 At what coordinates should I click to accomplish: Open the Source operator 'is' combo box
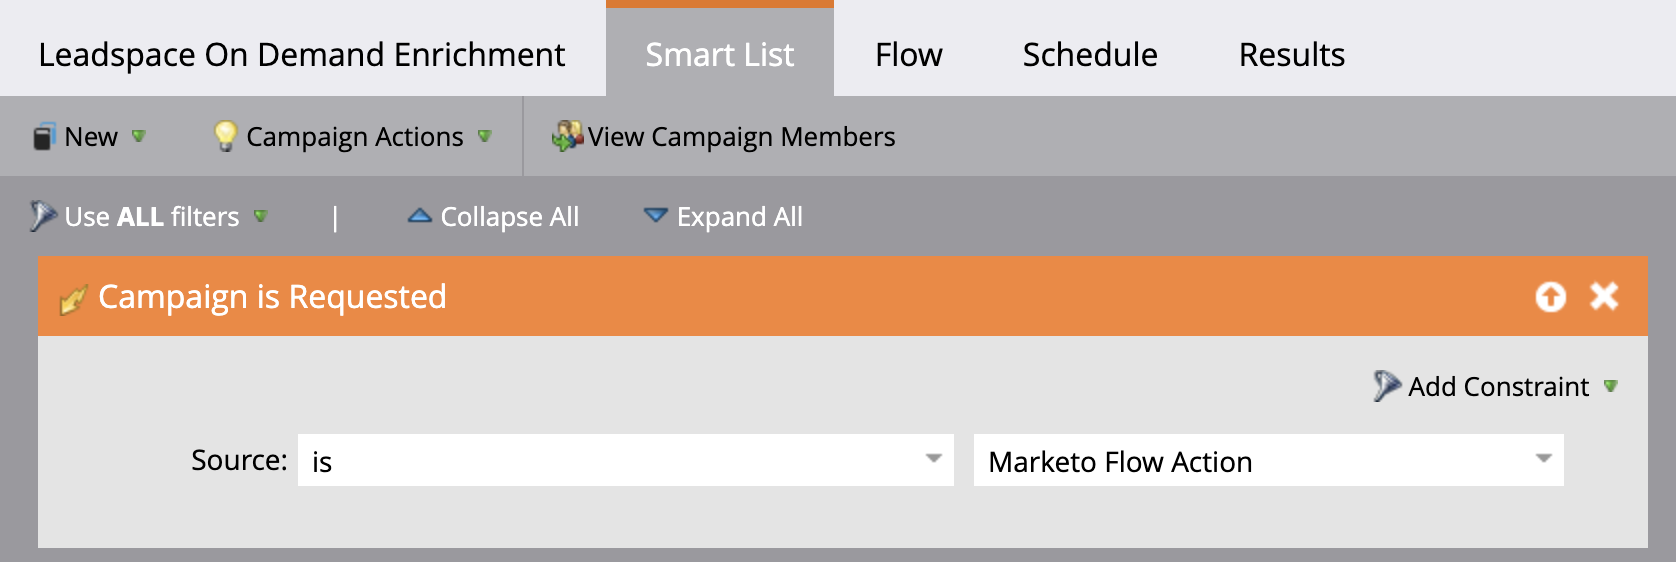tap(626, 460)
